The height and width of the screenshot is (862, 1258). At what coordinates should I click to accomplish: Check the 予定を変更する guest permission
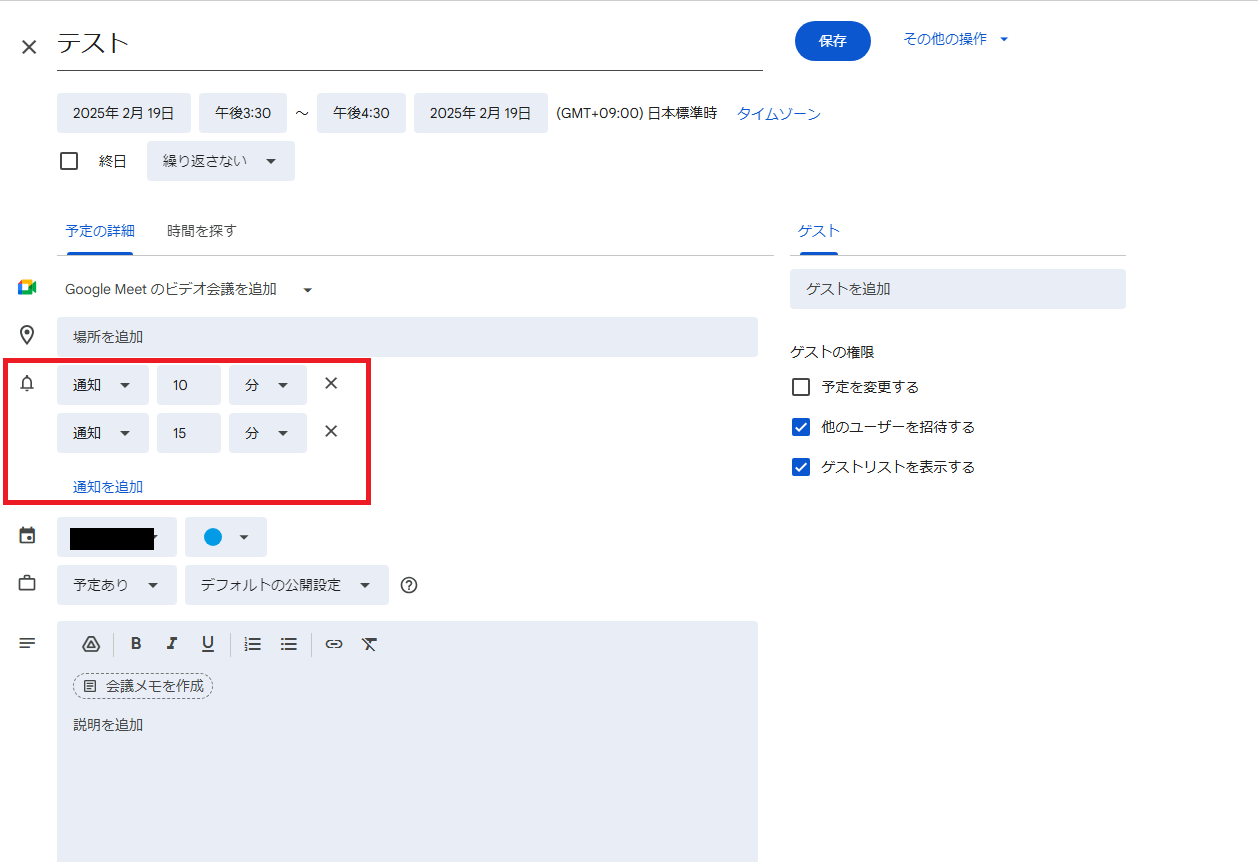(801, 387)
